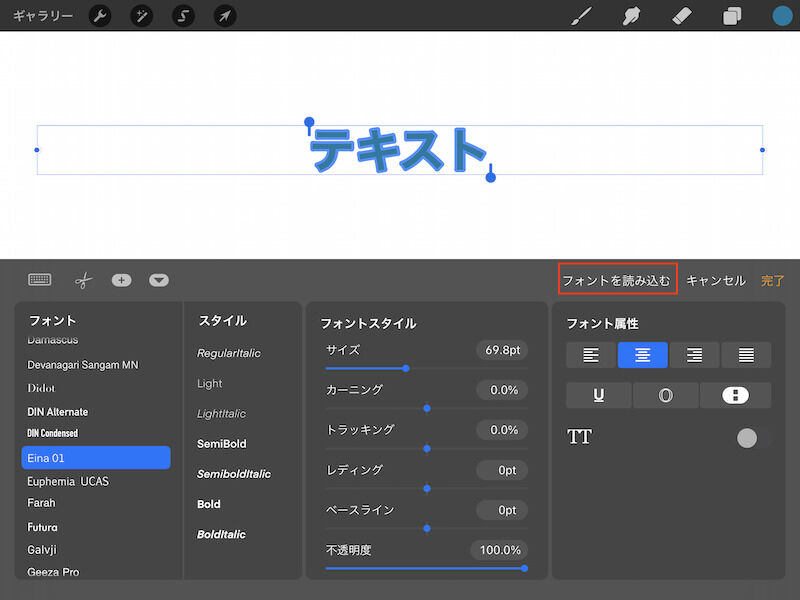Choose the Bold style
The image size is (800, 600).
point(209,504)
